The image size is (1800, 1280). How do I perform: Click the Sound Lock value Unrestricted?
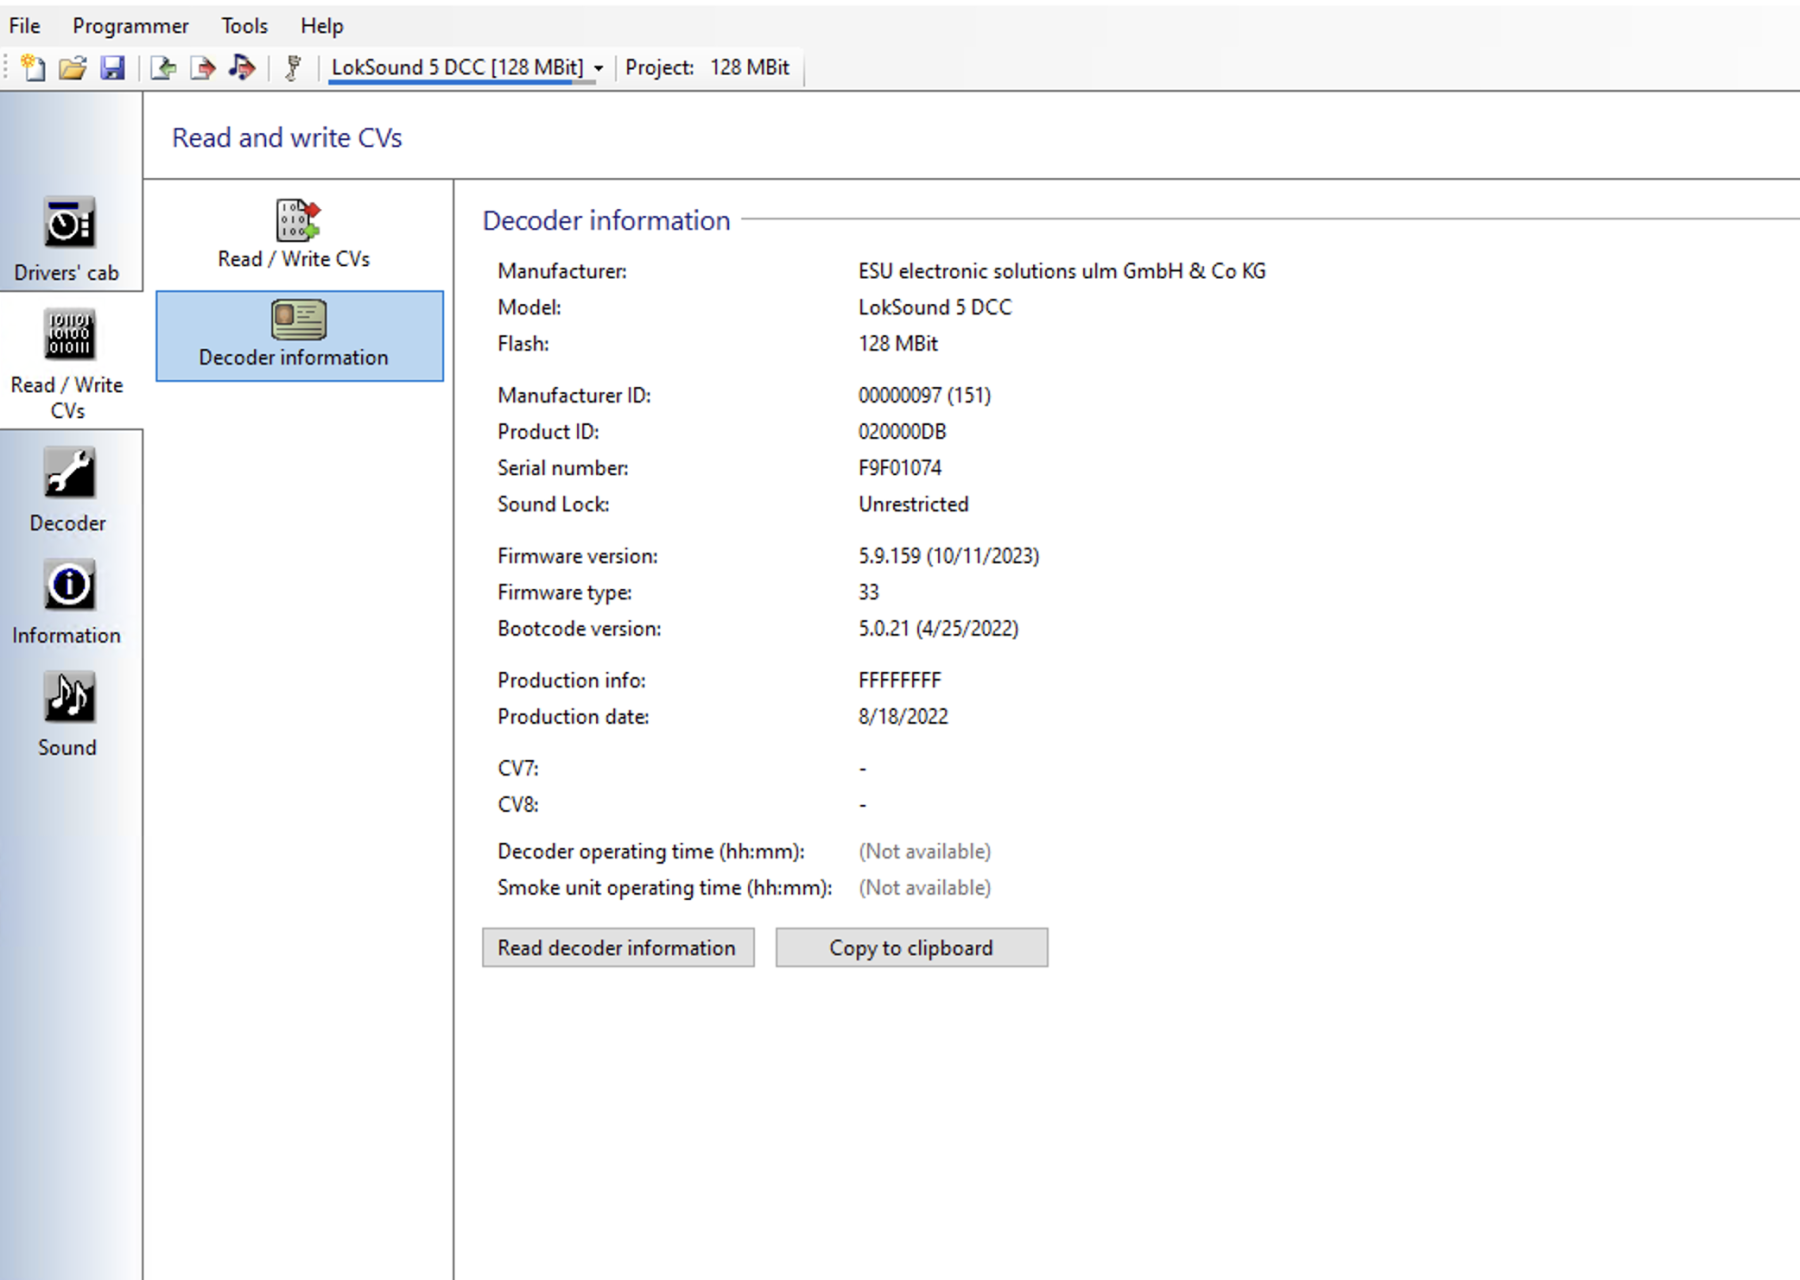pos(913,504)
